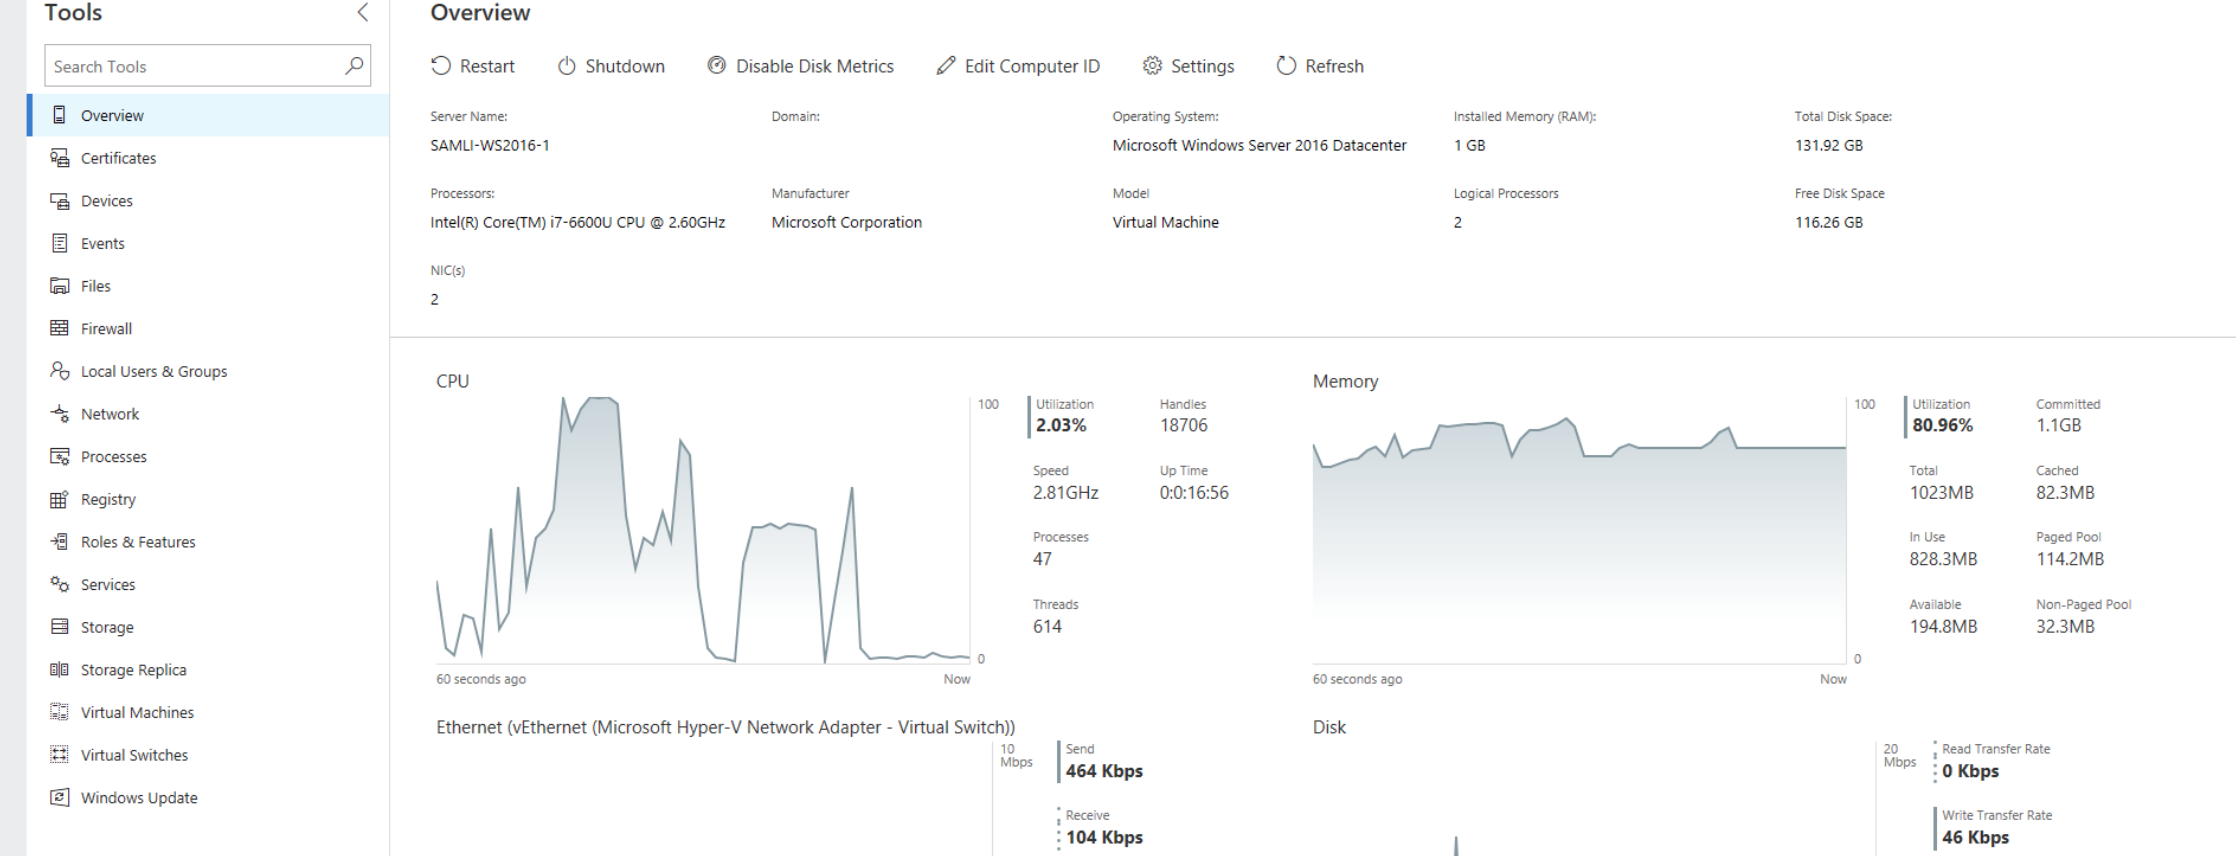Click the Virtual Machine model value
The height and width of the screenshot is (856, 2236).
(1165, 222)
